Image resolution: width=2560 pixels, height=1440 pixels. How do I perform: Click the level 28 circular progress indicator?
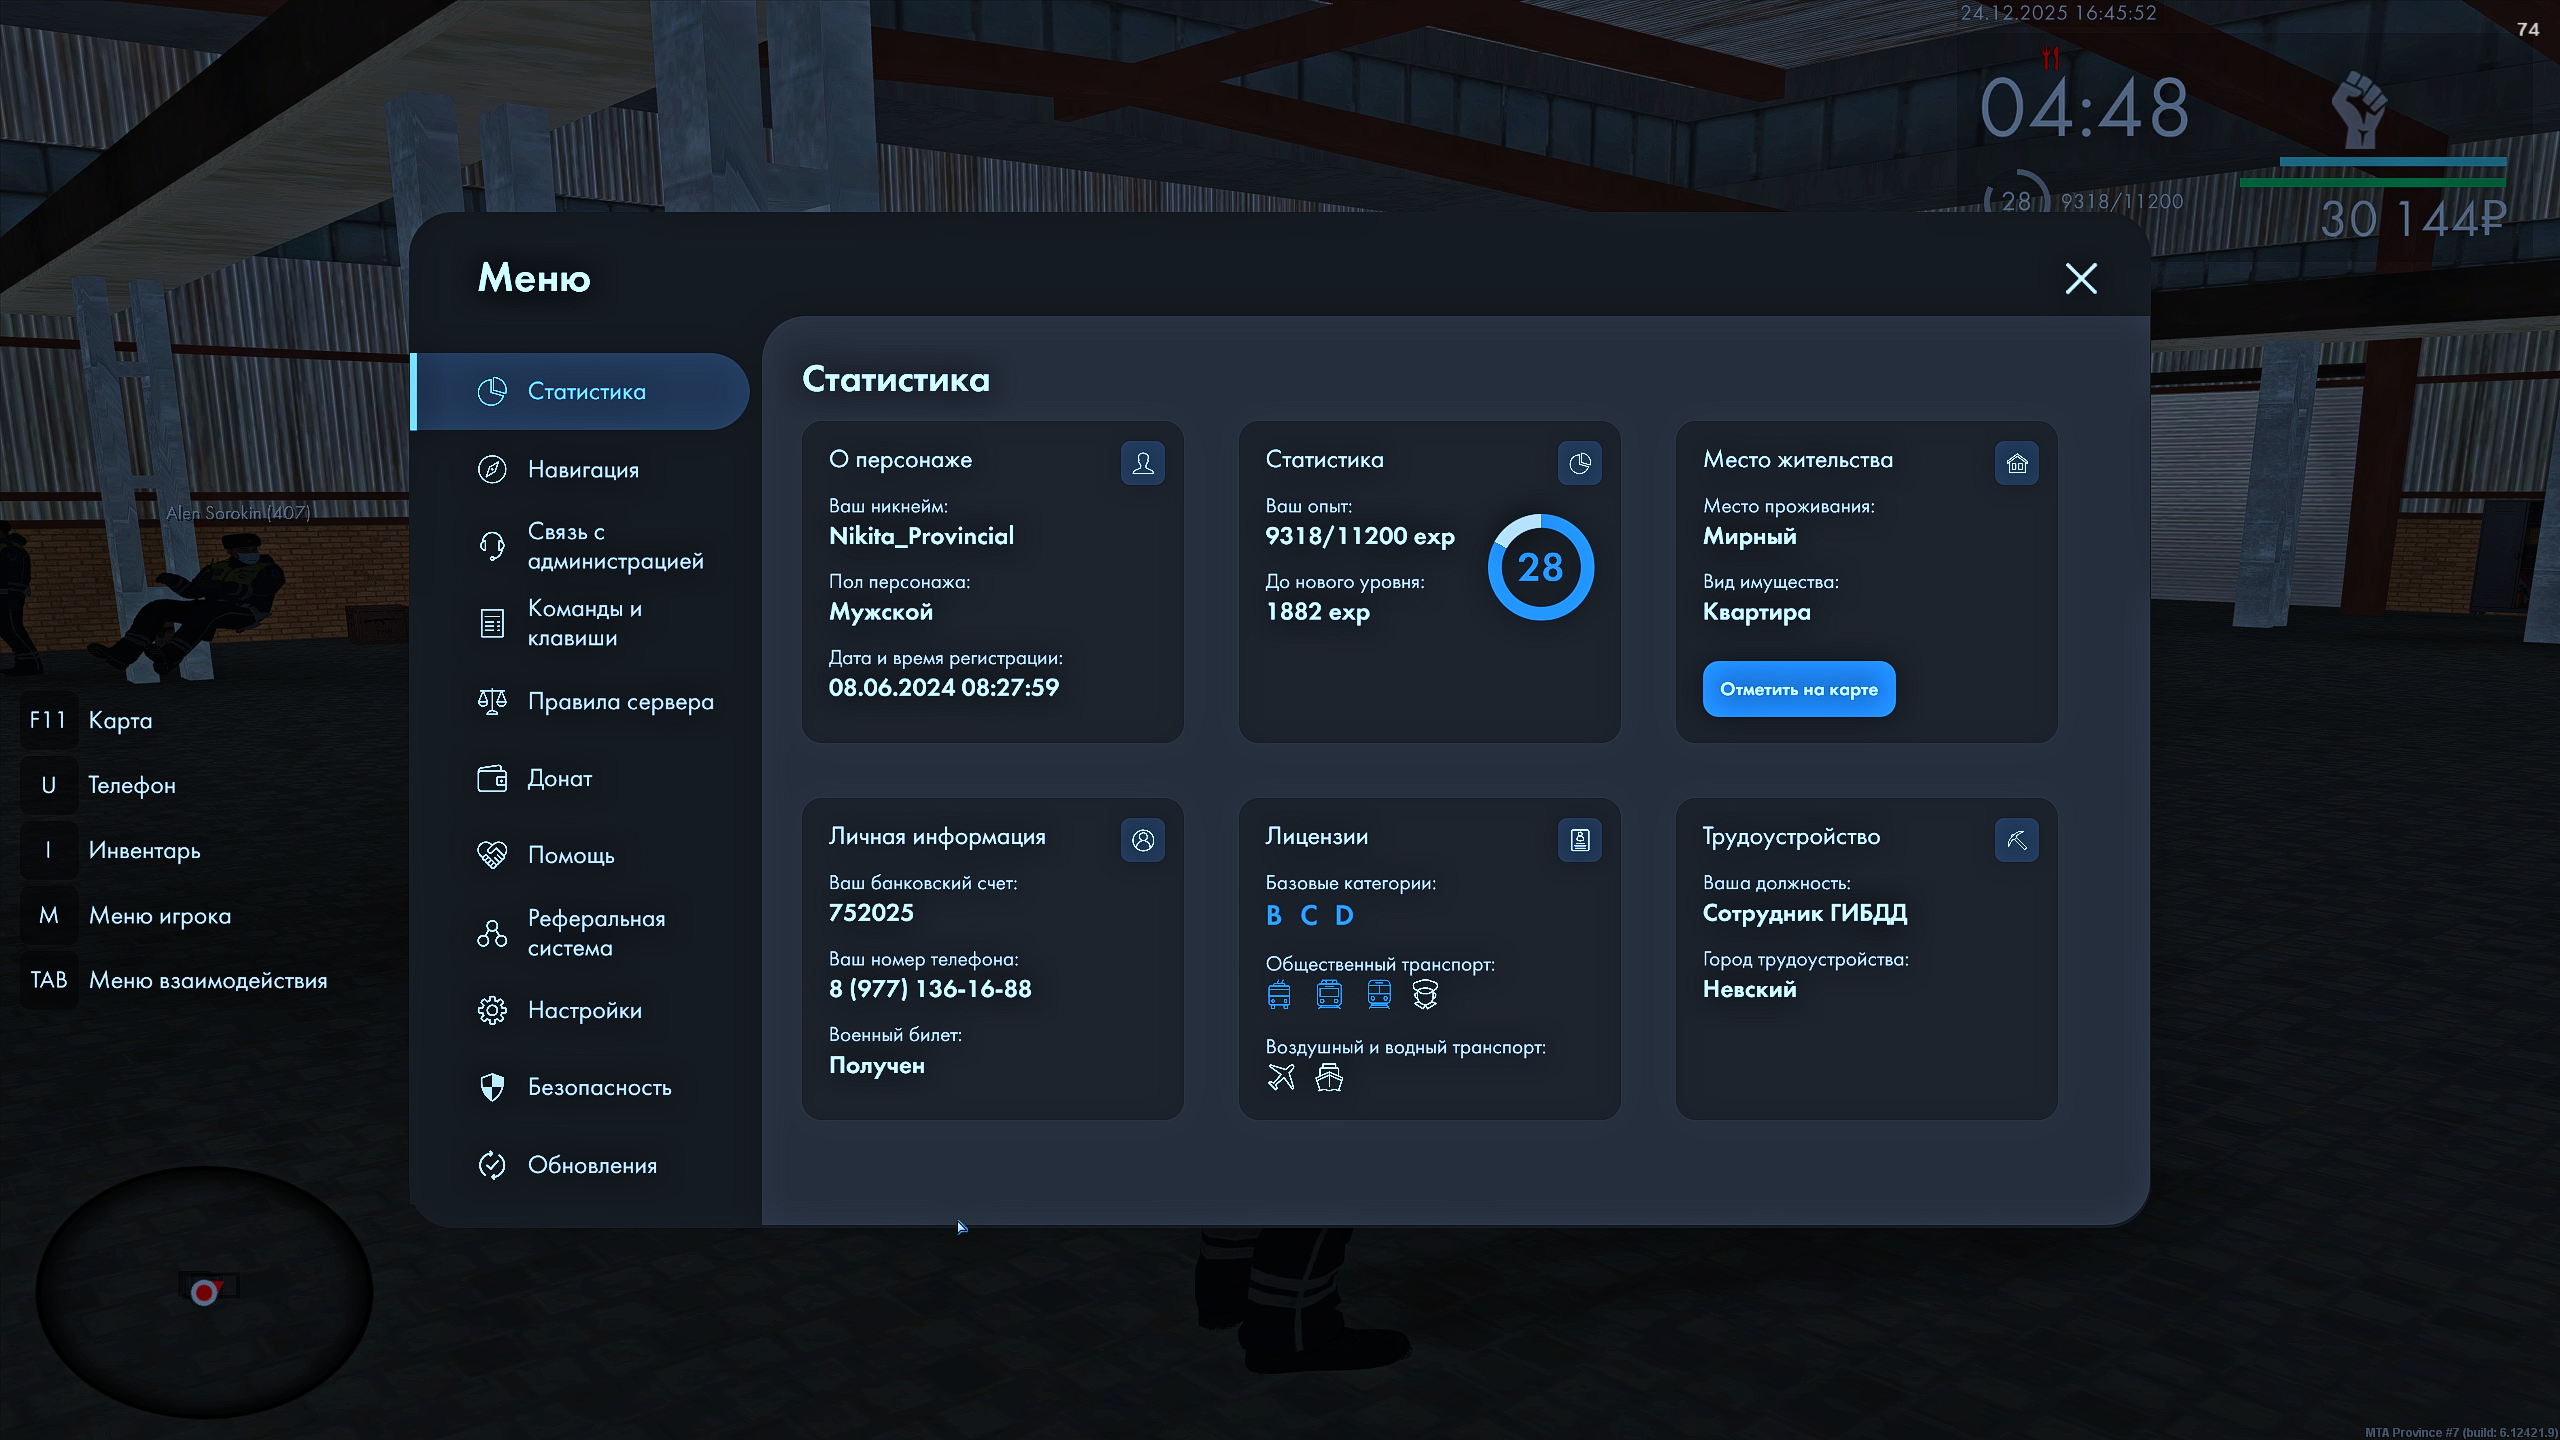click(x=1540, y=567)
